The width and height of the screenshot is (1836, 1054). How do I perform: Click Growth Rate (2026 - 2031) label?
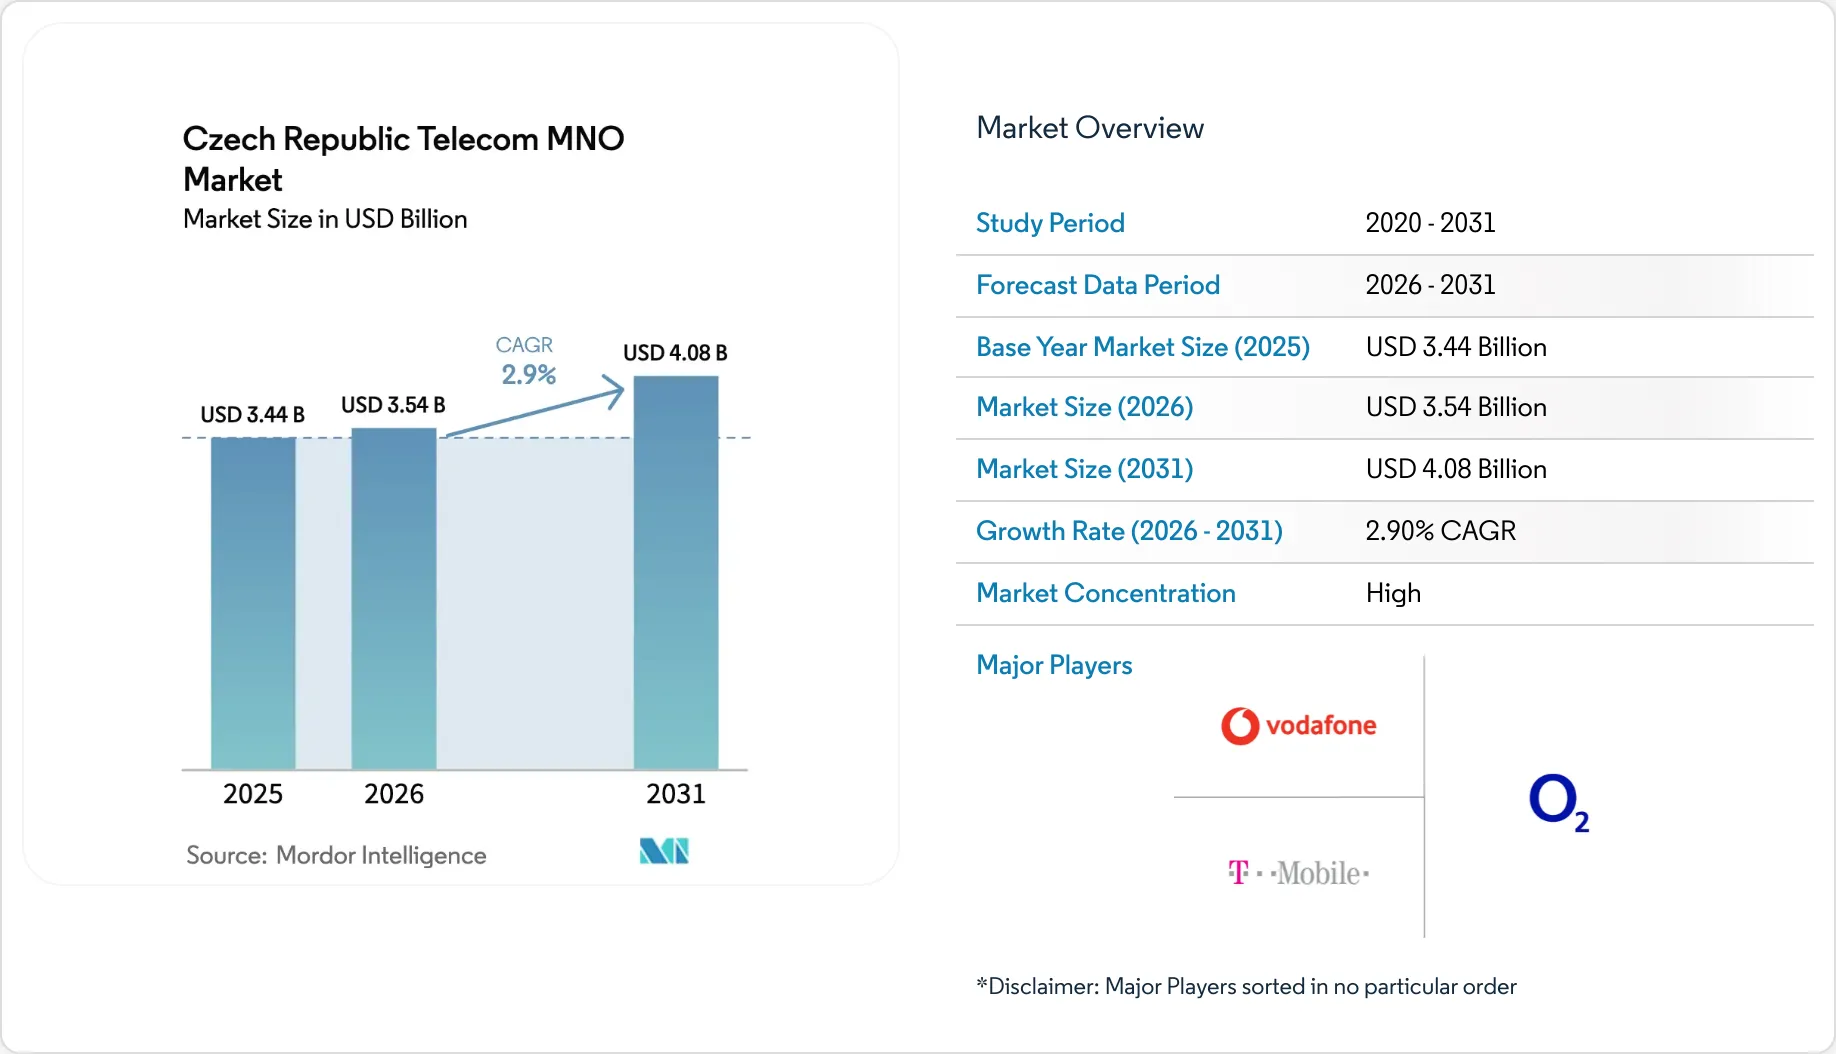pos(1129,531)
